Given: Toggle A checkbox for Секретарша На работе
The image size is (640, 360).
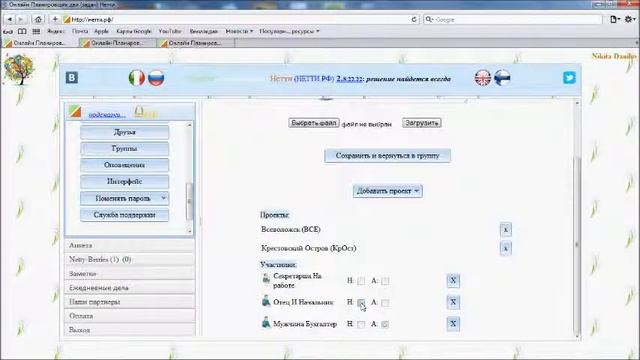Looking at the screenshot, I should tap(385, 281).
